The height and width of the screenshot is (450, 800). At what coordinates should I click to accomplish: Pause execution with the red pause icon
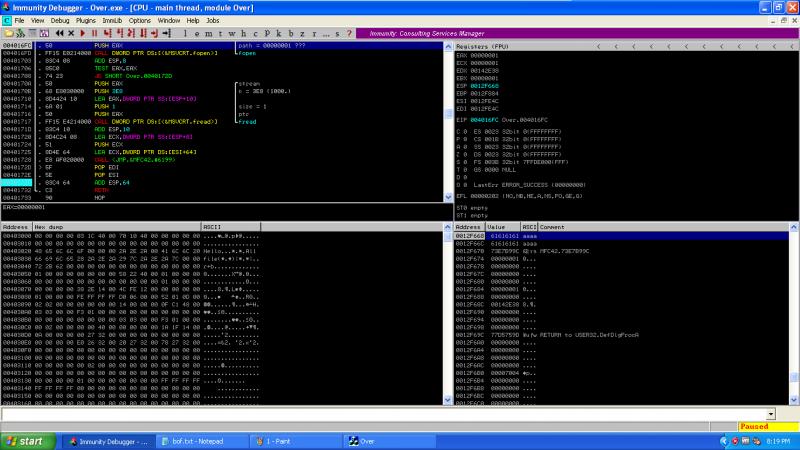[94, 33]
